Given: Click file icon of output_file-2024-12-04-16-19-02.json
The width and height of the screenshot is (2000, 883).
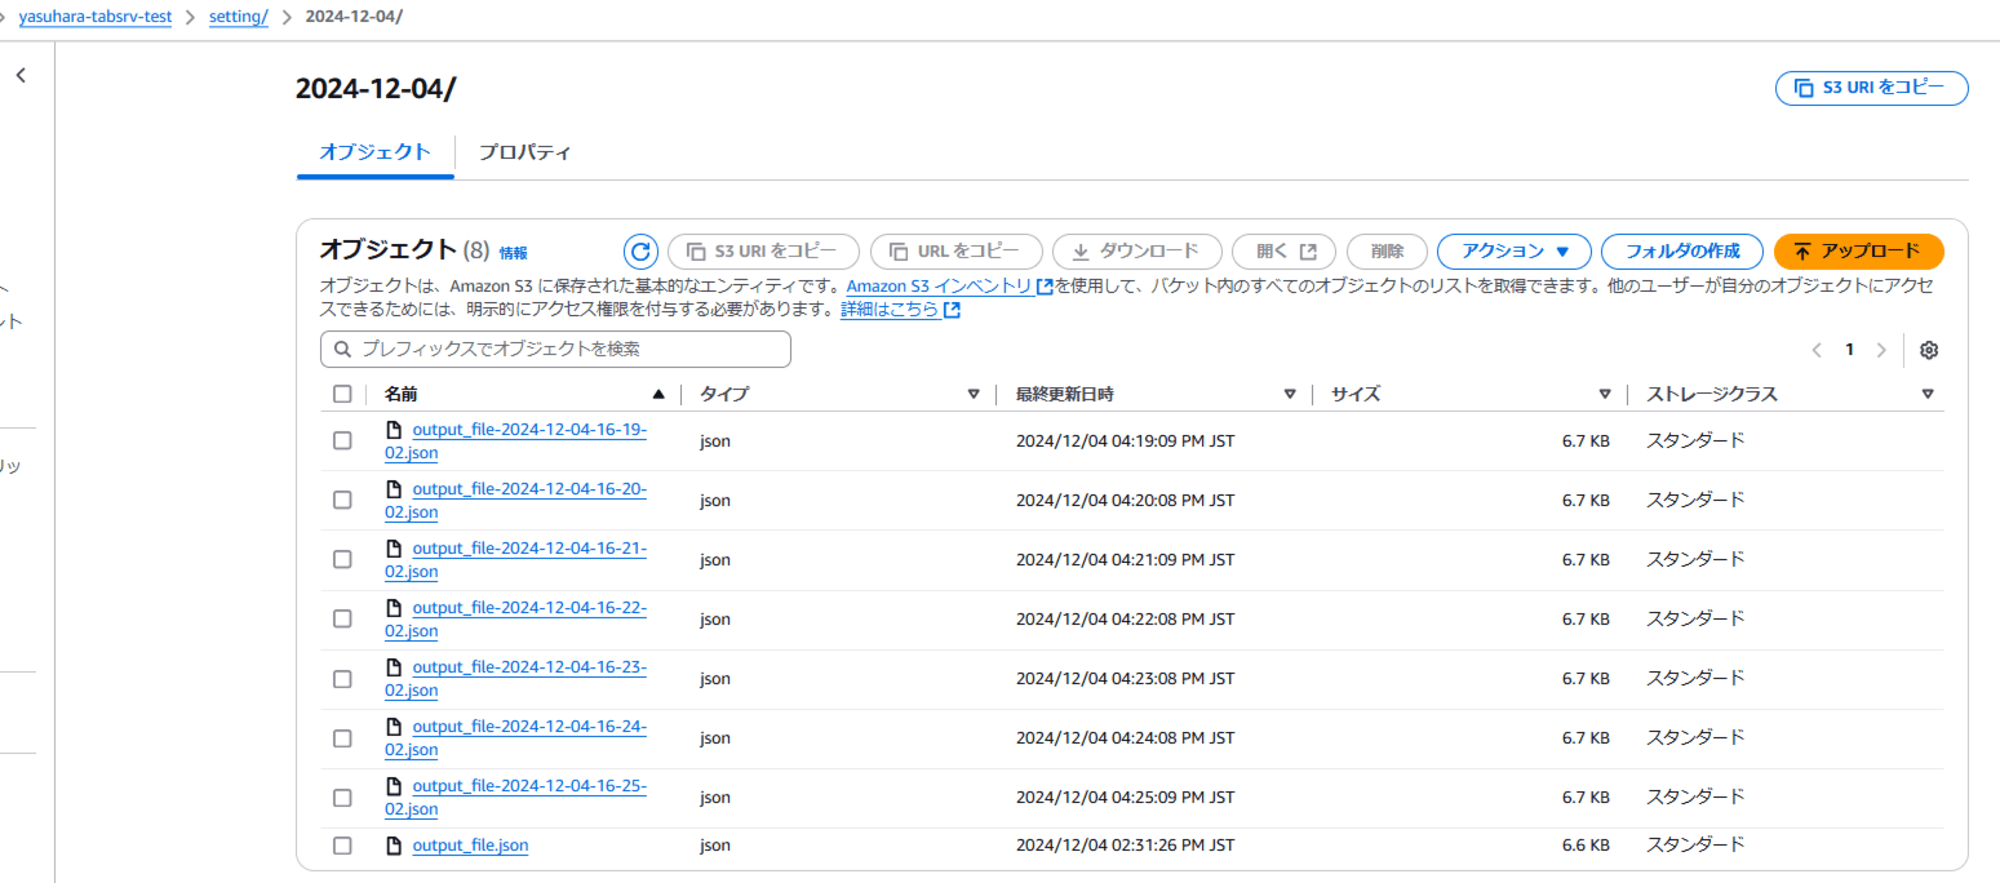Looking at the screenshot, I should pos(394,430).
